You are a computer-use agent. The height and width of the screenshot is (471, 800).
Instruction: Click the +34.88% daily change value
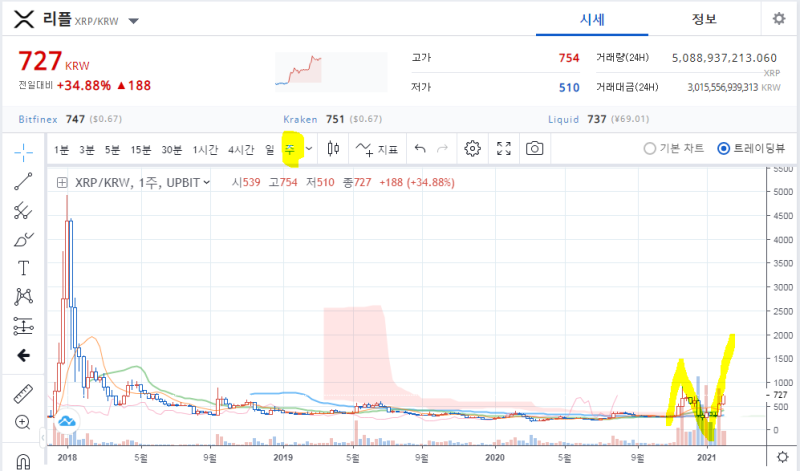84,86
